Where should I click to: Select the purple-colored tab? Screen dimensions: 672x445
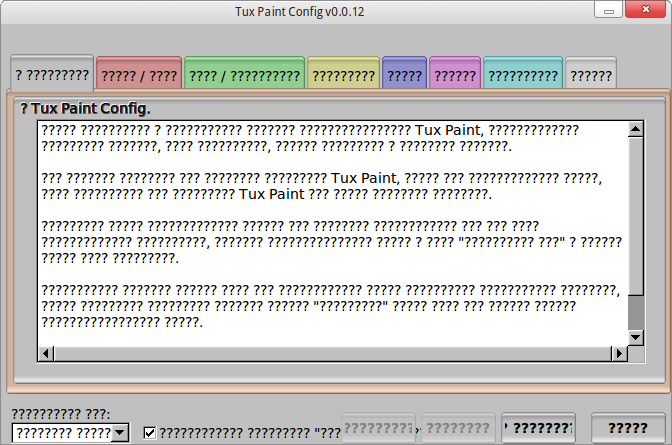coord(455,73)
